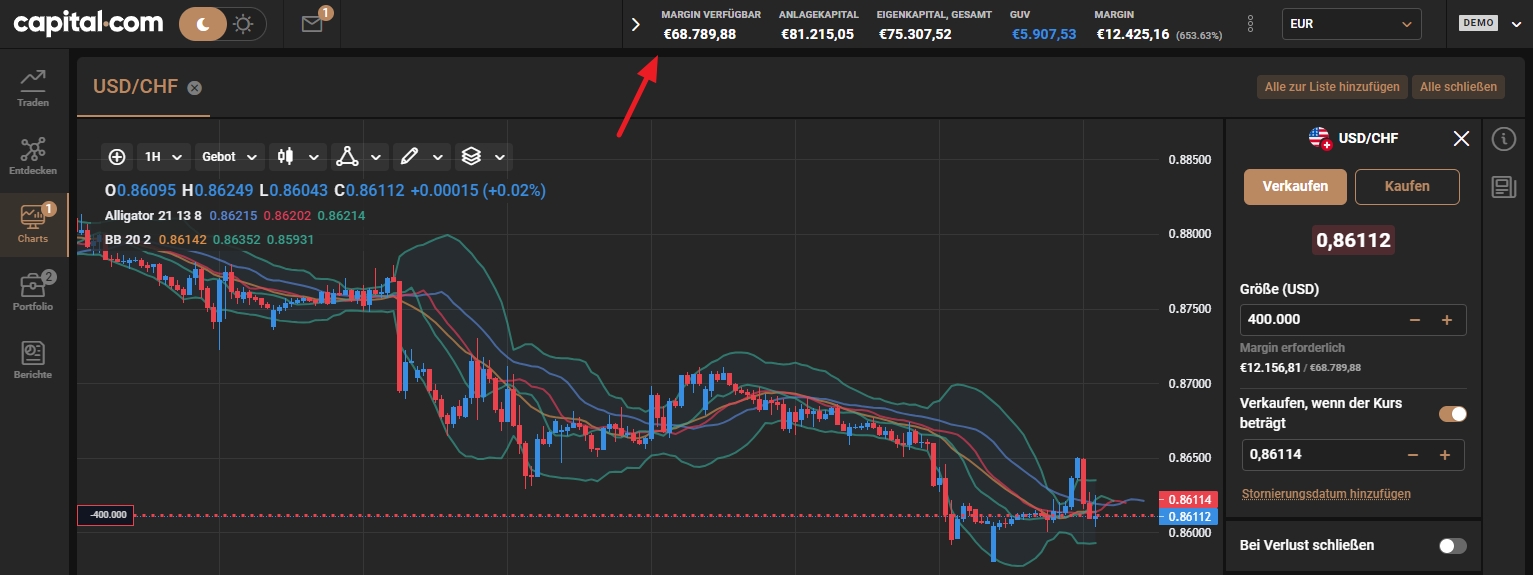Screen dimensions: 1533x575
Task: Switch the dark/light mode toggle
Action: click(223, 24)
